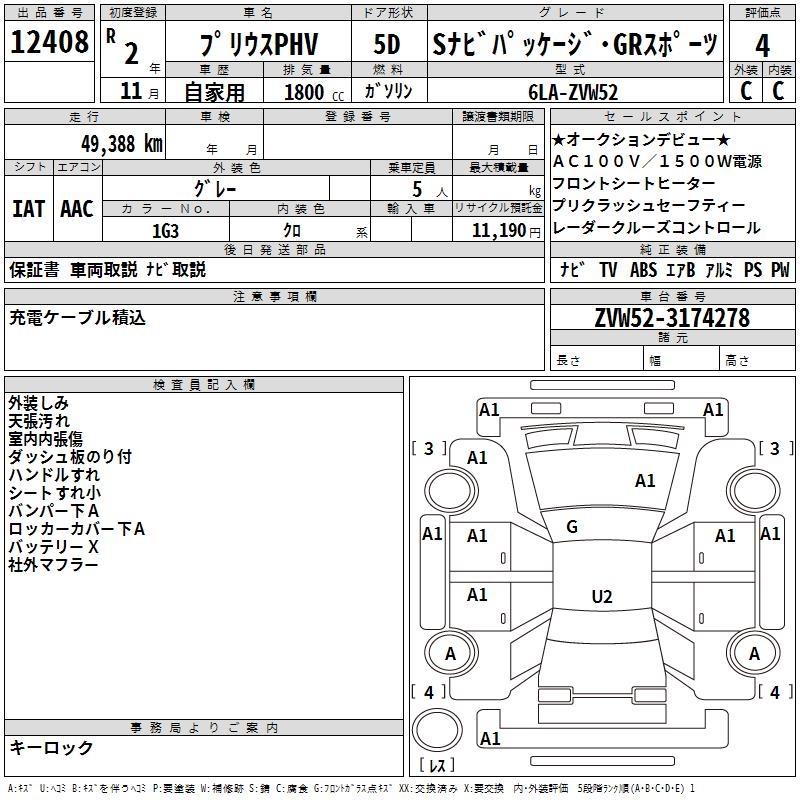
Task: Click the overall evaluation score 4
Action: coord(762,44)
